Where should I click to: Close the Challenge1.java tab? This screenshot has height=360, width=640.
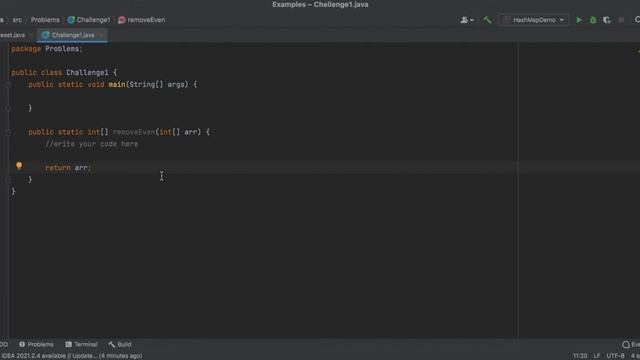click(x=101, y=35)
